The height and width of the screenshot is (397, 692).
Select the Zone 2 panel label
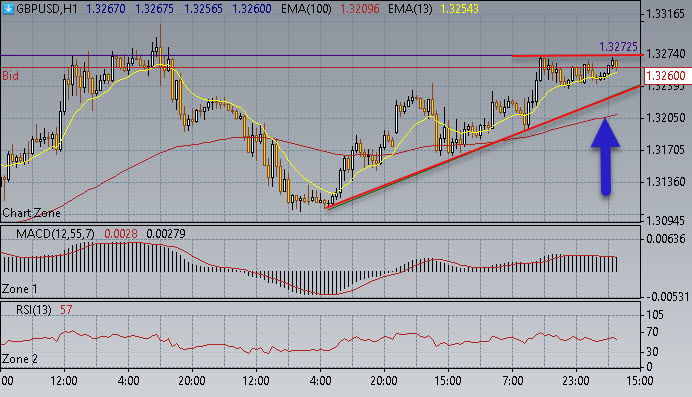19,359
